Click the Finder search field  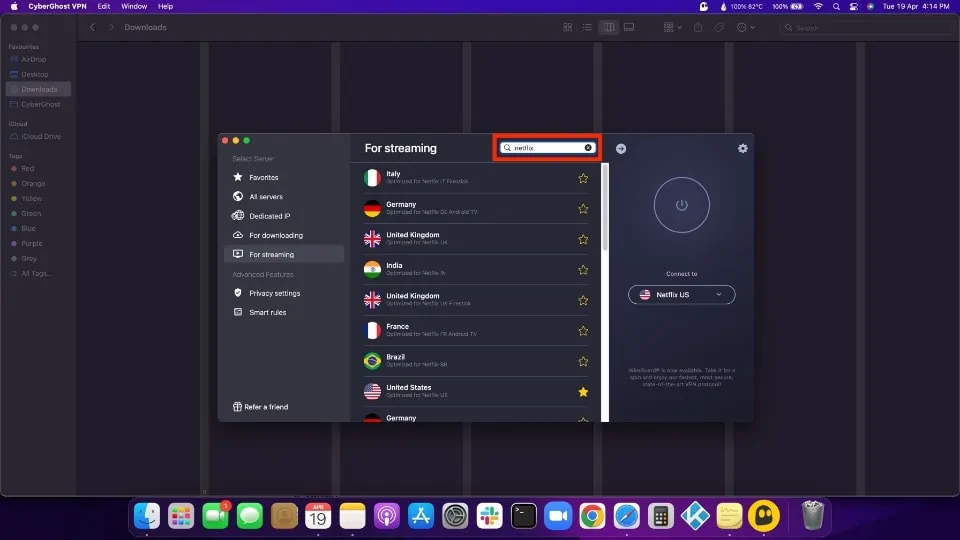pyautogui.click(x=866, y=28)
